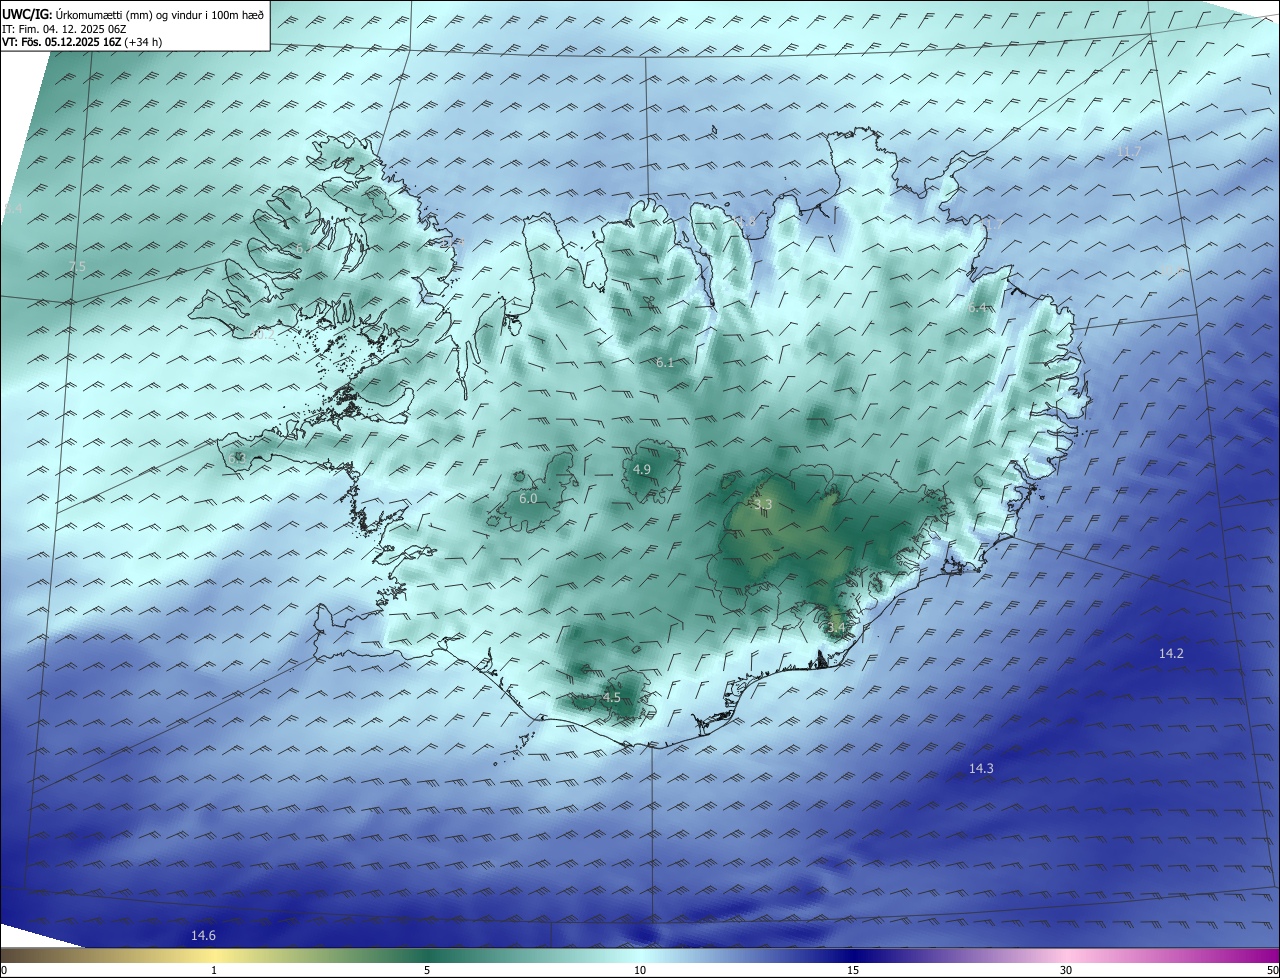
Task: Click the 4.9 value label
Action: click(x=642, y=469)
